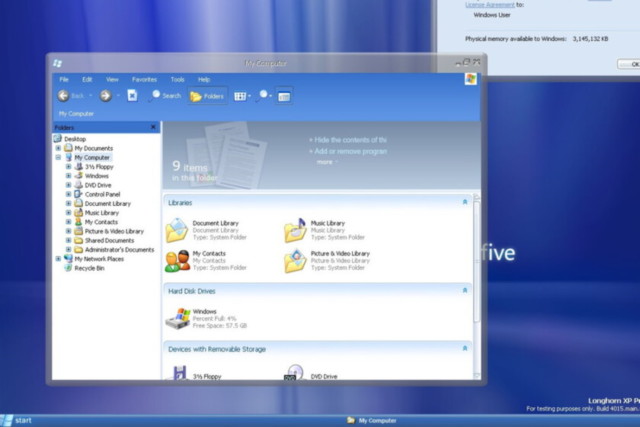
Task: Select Desktop in the folder tree
Action: tap(75, 139)
